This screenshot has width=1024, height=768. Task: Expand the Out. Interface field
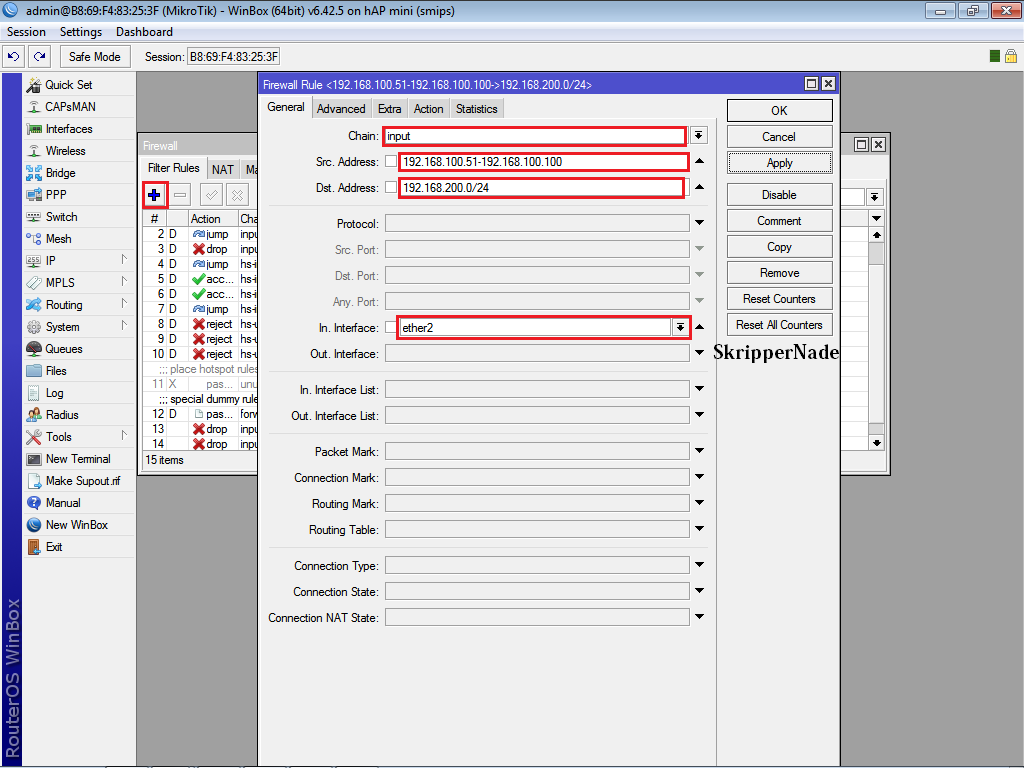[x=699, y=353]
